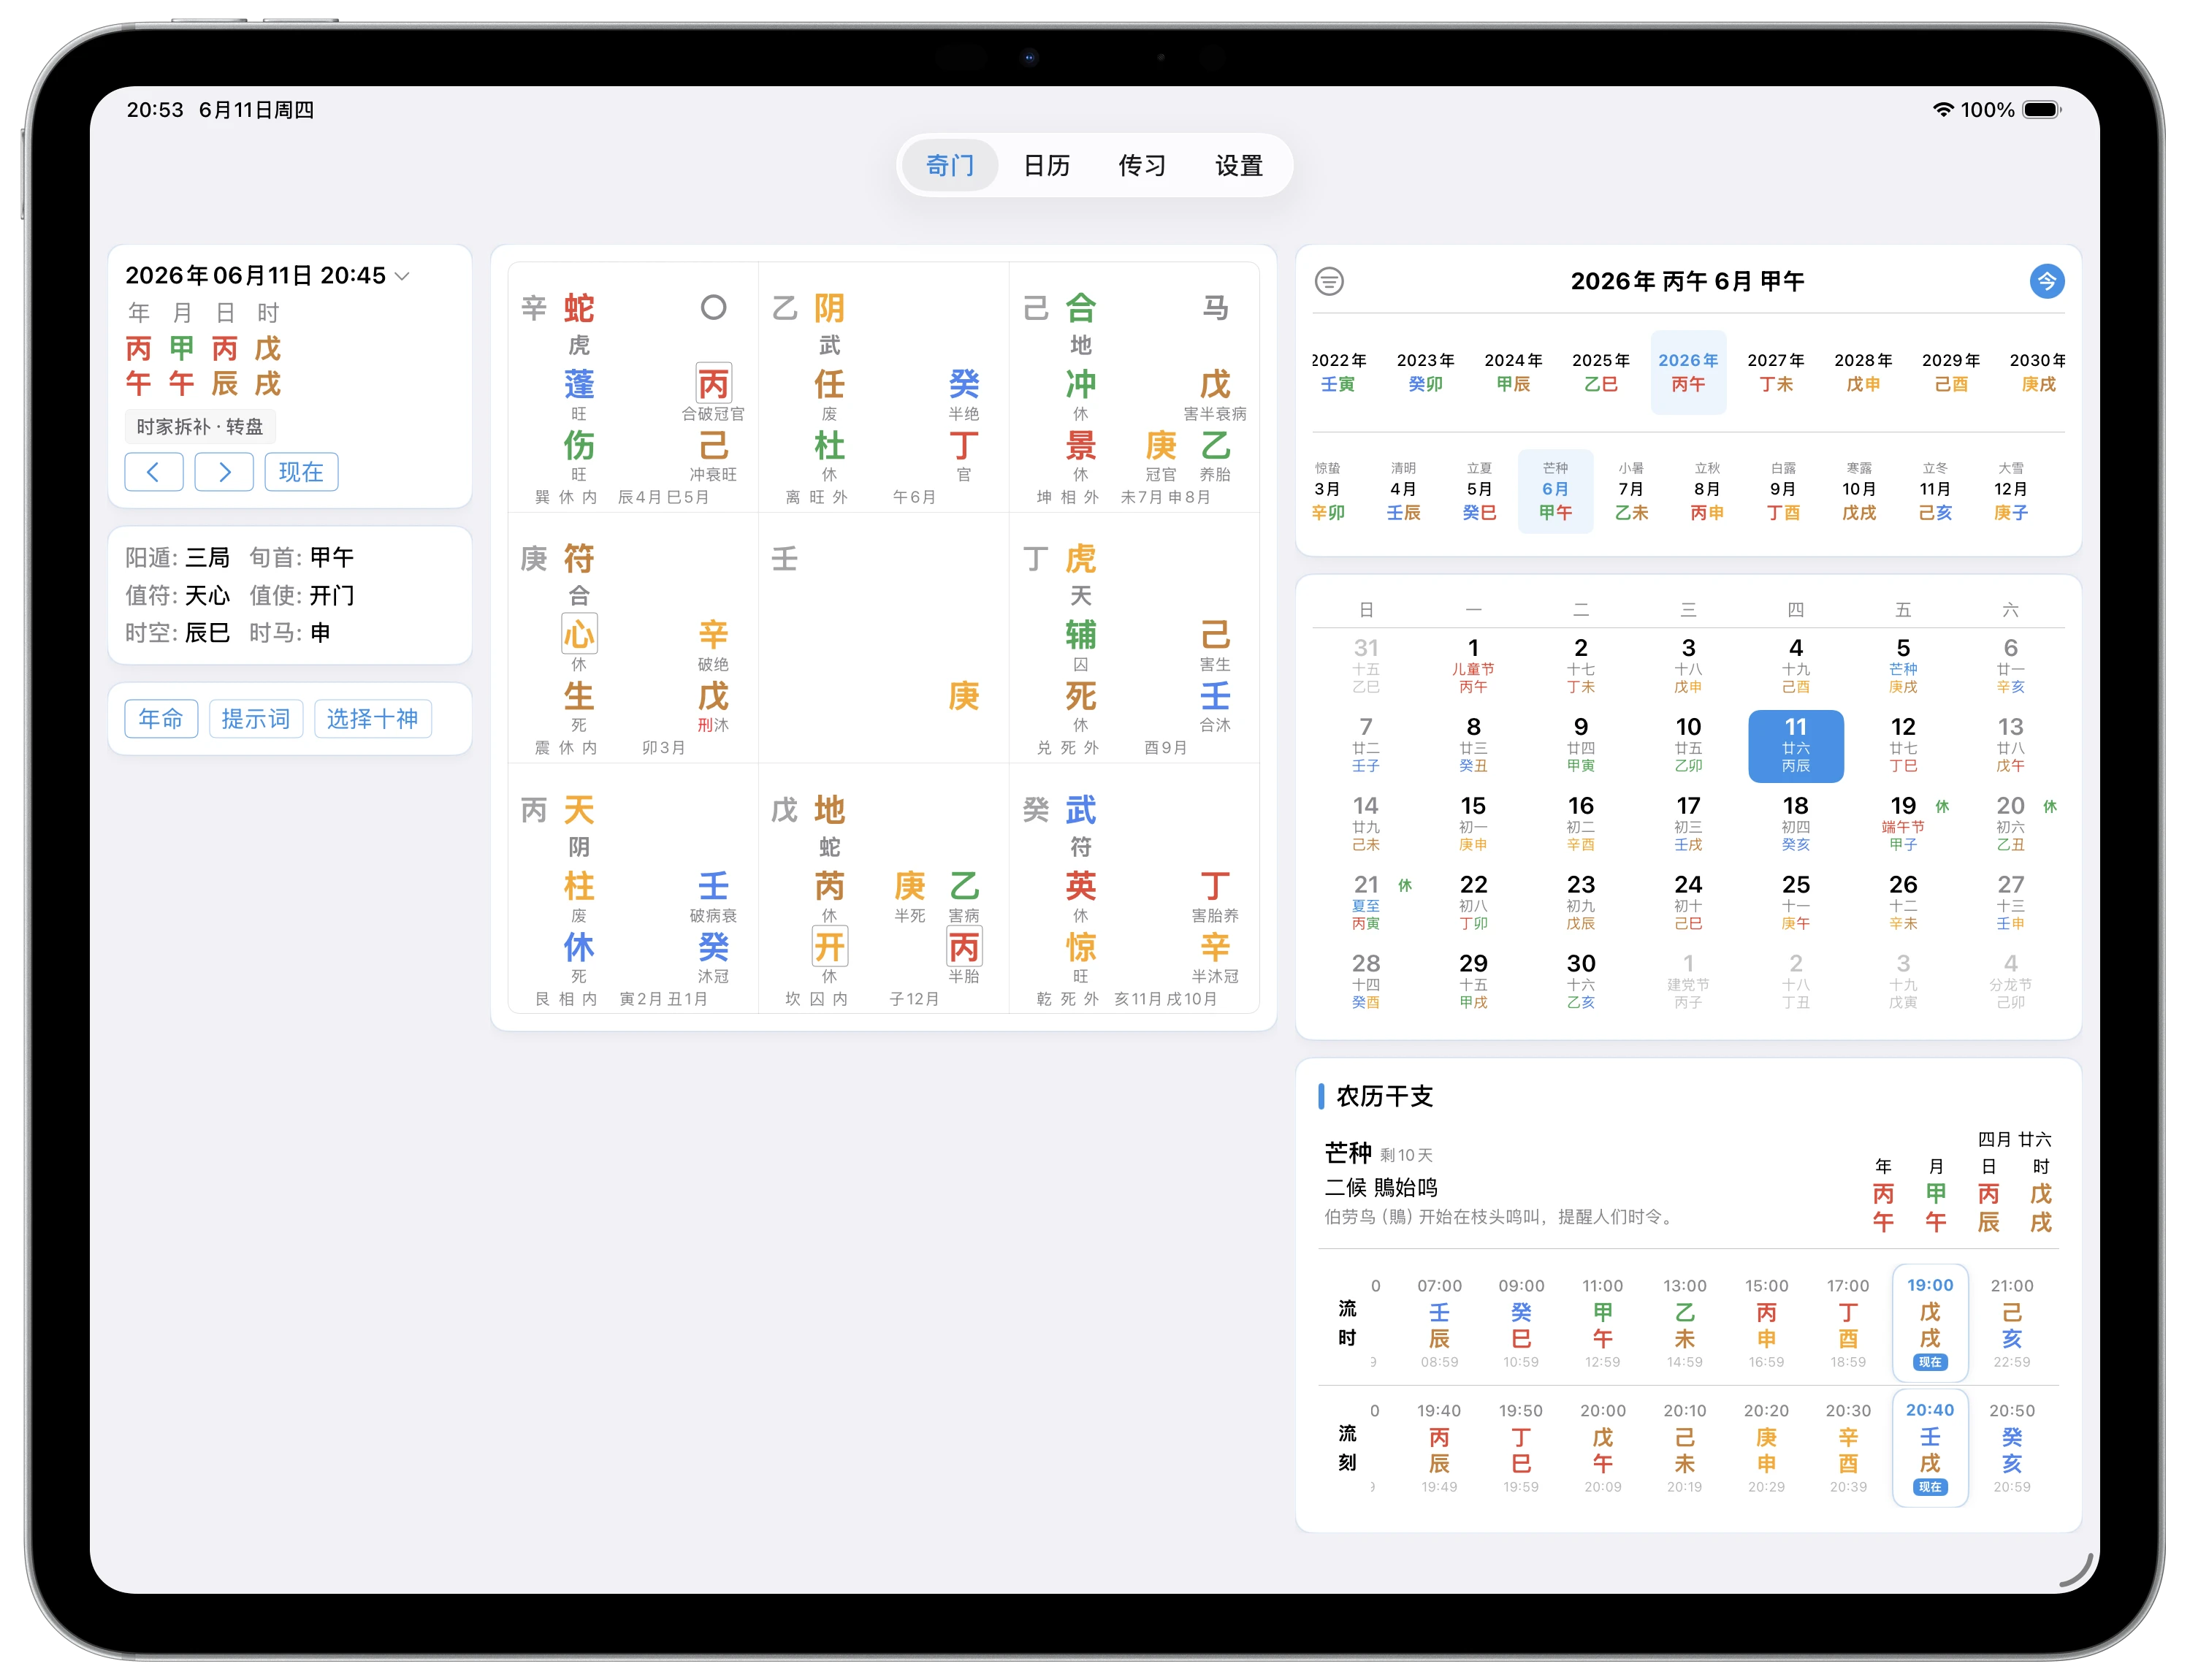
Task: Click the boxed 开 gate in 坎 palace
Action: [x=829, y=946]
